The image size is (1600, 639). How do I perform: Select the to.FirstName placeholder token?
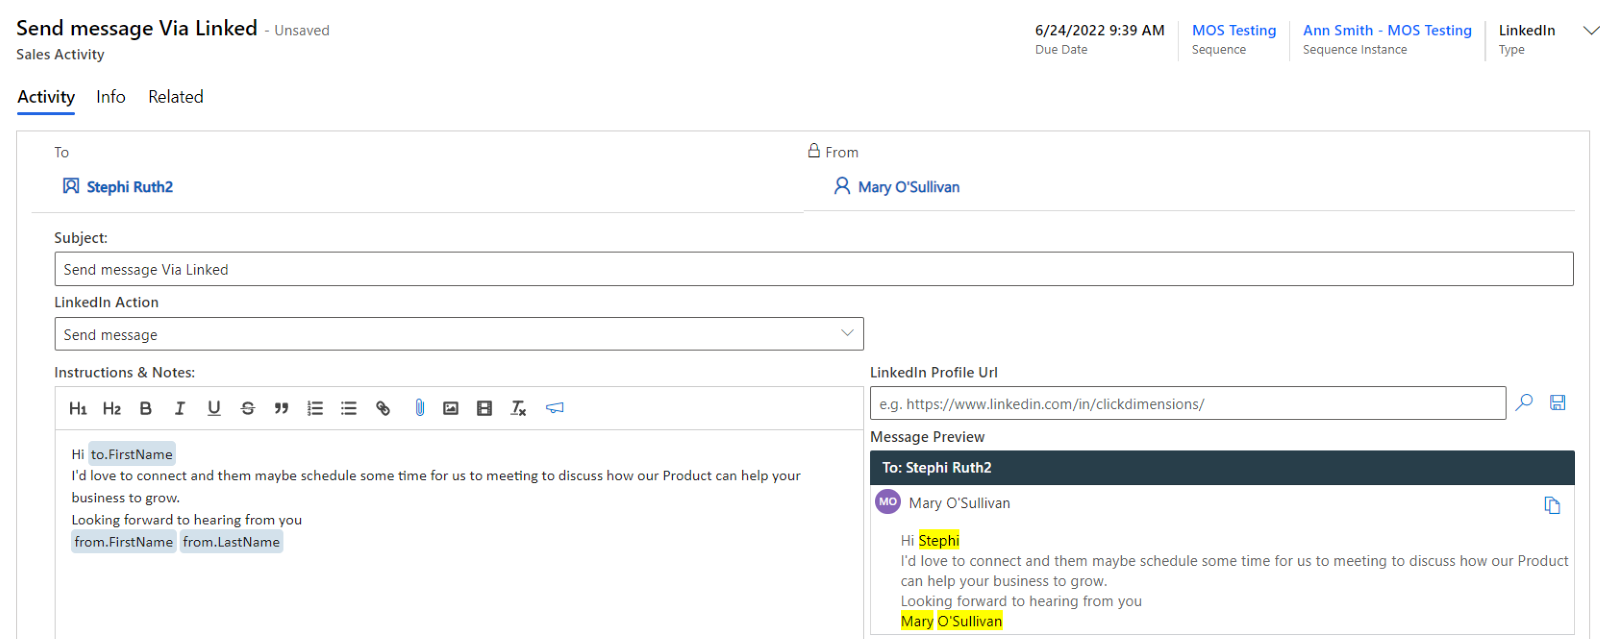coord(132,454)
